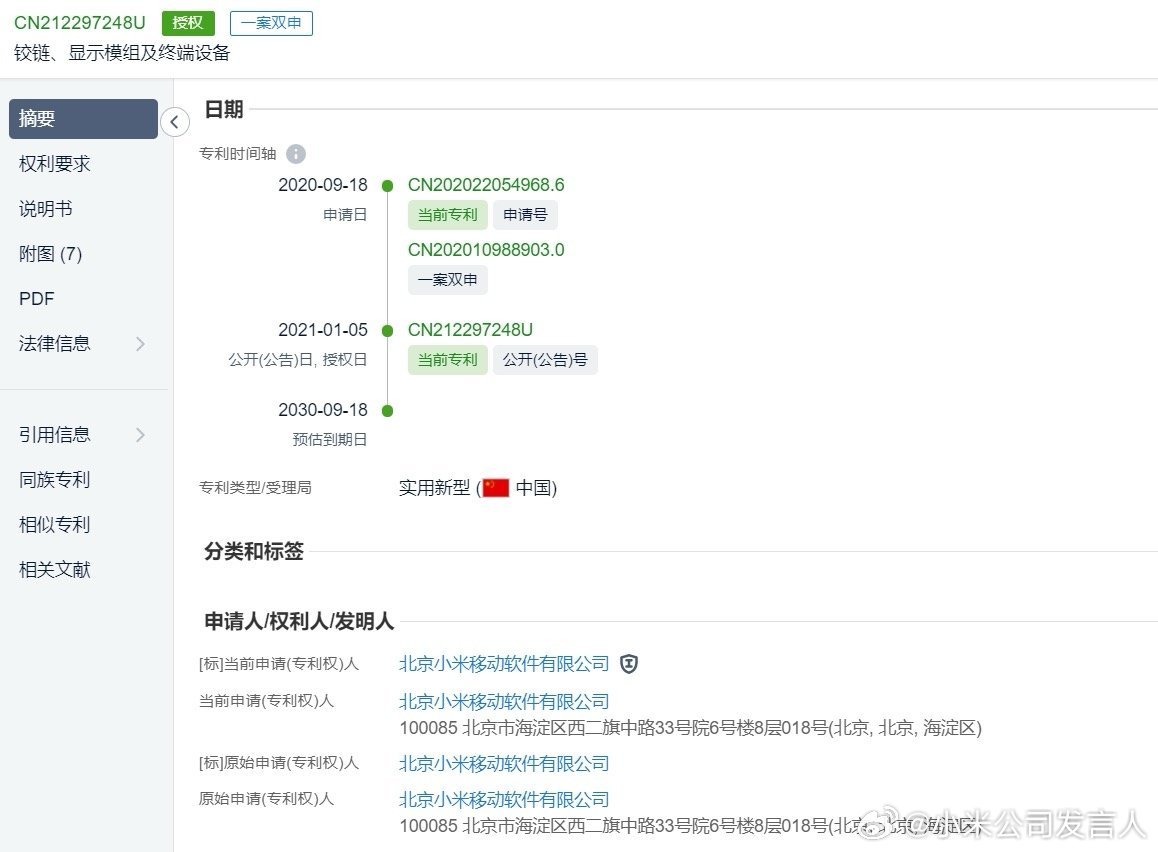1158x852 pixels.
Task: Click the 2020-09-18 timeline dot
Action: click(388, 185)
